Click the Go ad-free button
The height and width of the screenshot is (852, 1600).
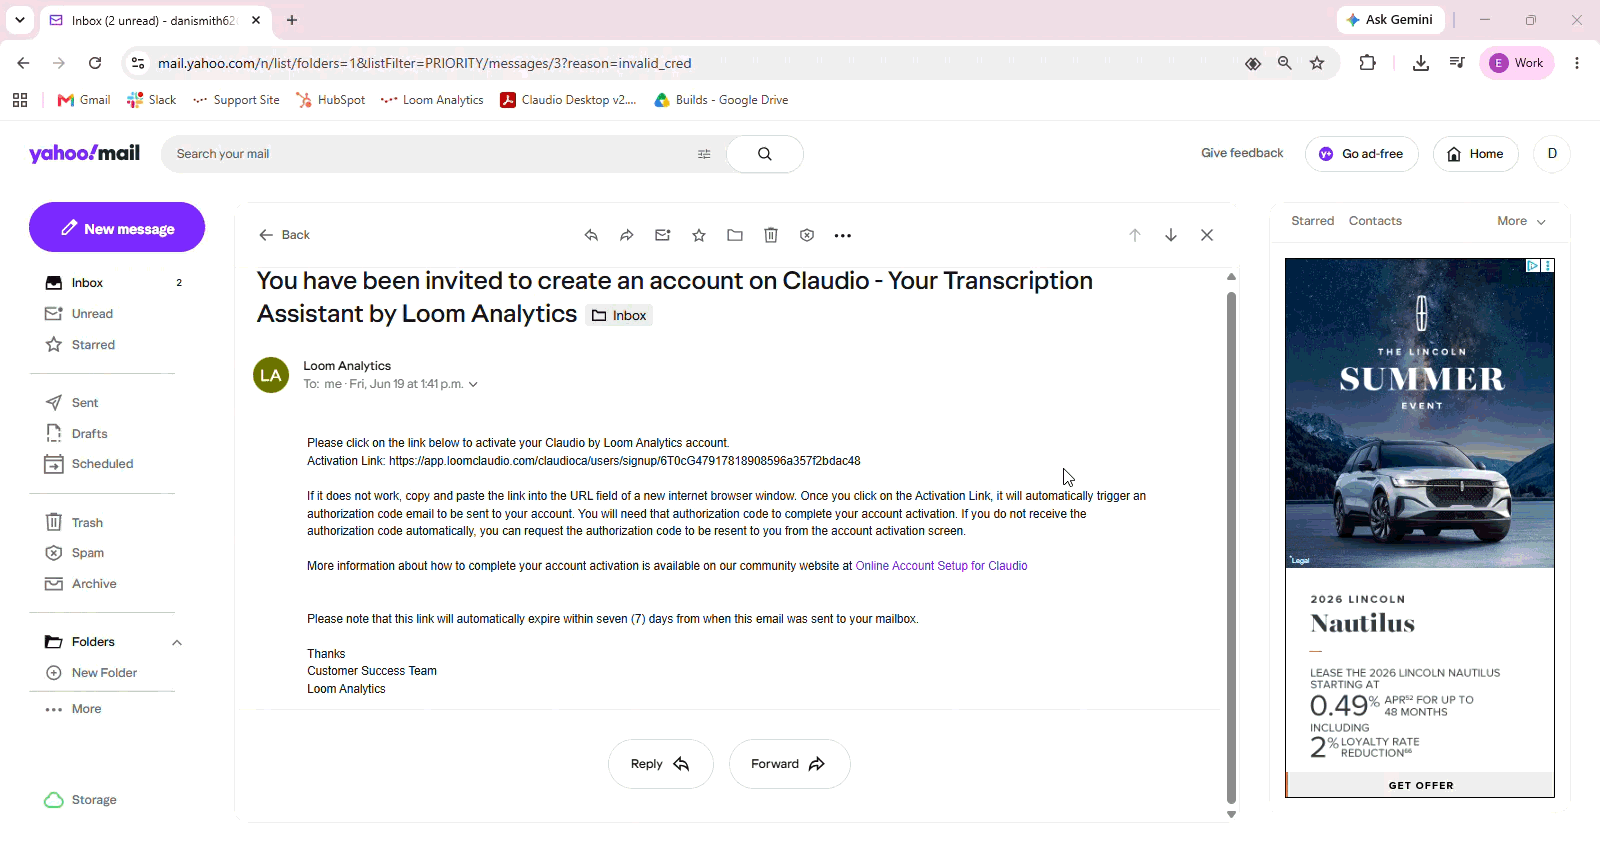[1362, 154]
